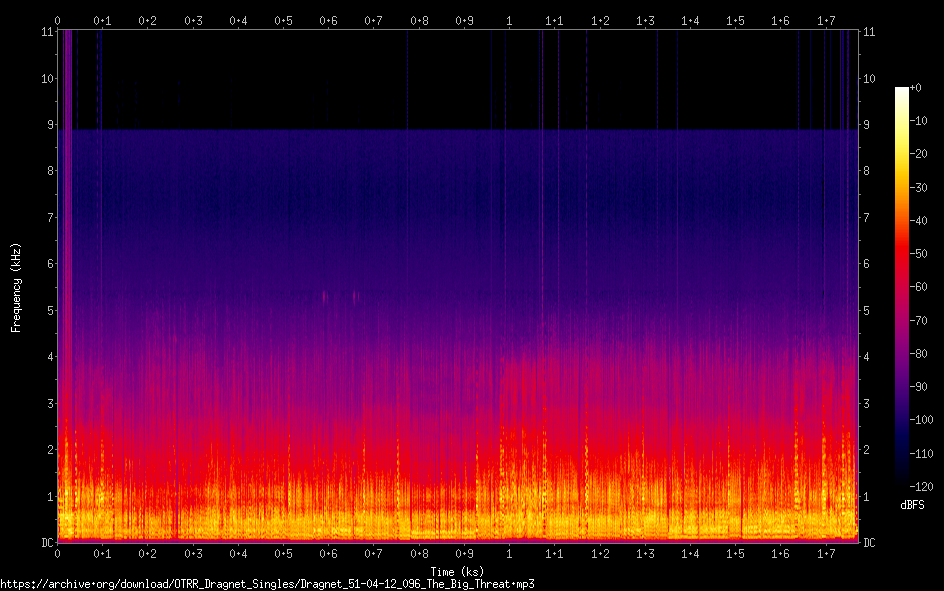This screenshot has height=591, width=944.
Task: Click the 11 kHz label on the right axis
Action: pos(869,32)
